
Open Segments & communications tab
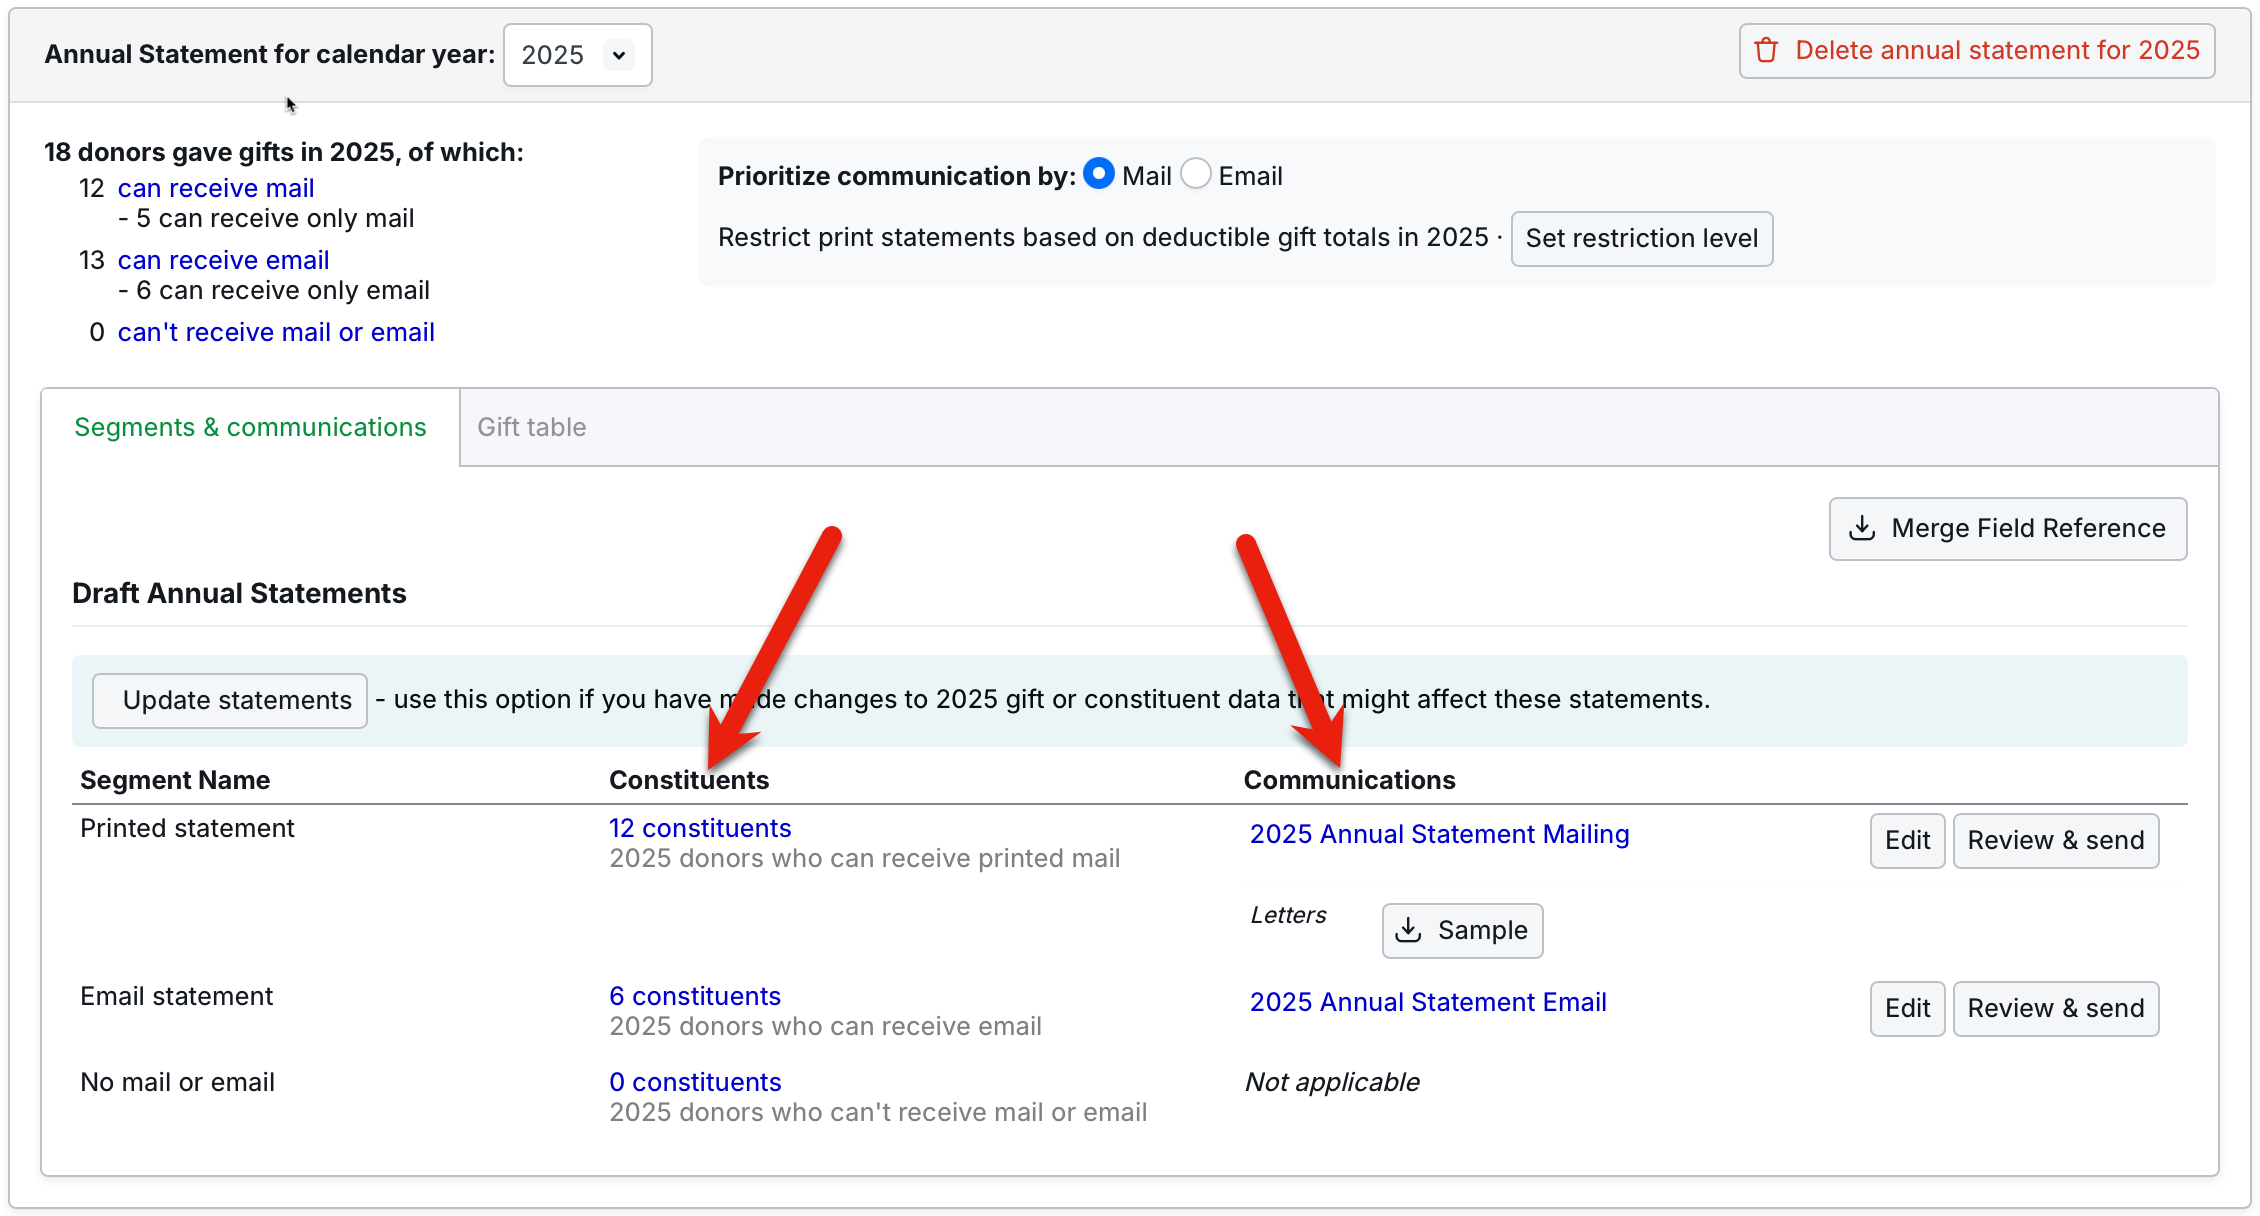pyautogui.click(x=250, y=427)
